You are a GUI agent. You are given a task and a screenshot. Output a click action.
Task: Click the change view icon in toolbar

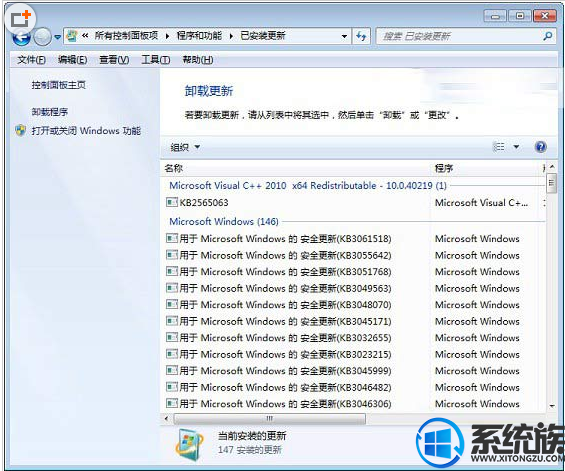point(499,147)
